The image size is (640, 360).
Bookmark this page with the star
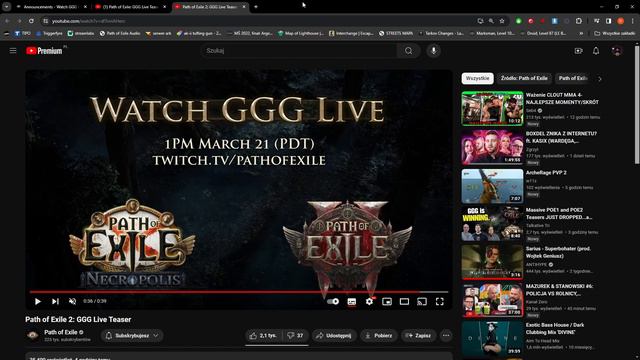(x=502, y=21)
